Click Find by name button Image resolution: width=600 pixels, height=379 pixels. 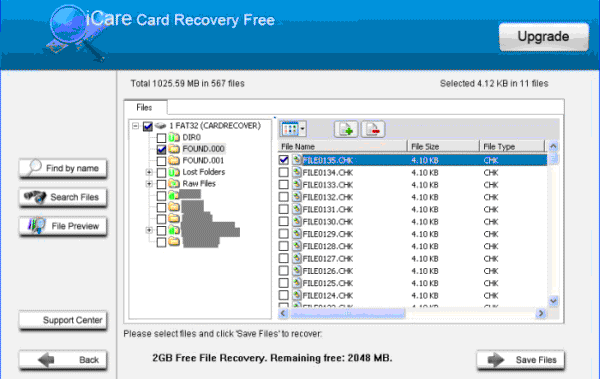(63, 168)
